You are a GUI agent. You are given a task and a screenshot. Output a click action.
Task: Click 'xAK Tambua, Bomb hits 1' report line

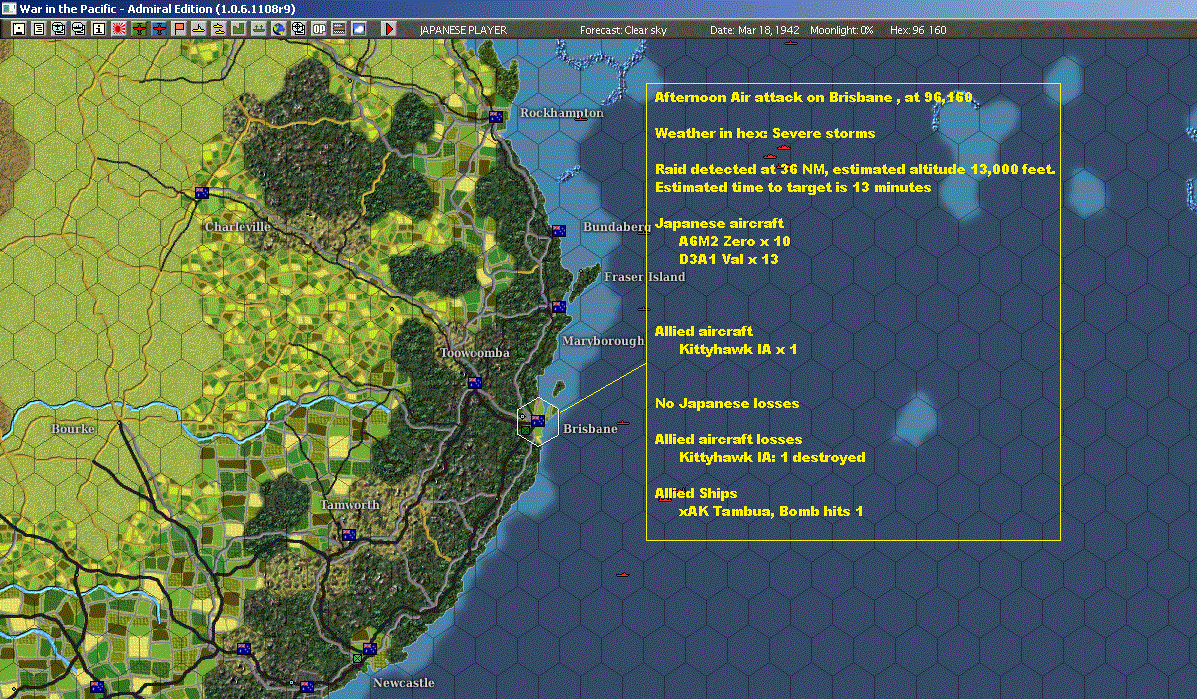(x=771, y=511)
